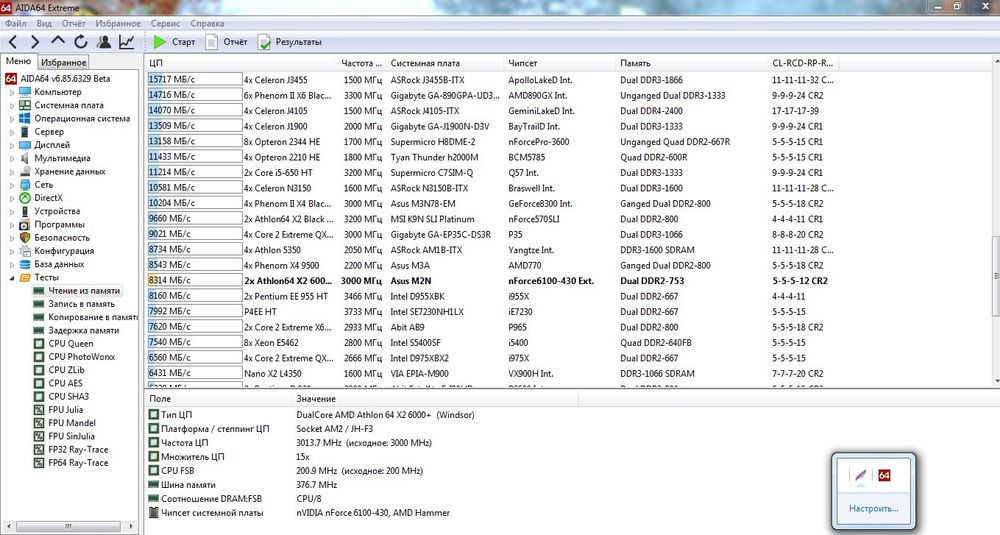
Task: Start the benchmark with the green Старт icon
Action: (159, 42)
